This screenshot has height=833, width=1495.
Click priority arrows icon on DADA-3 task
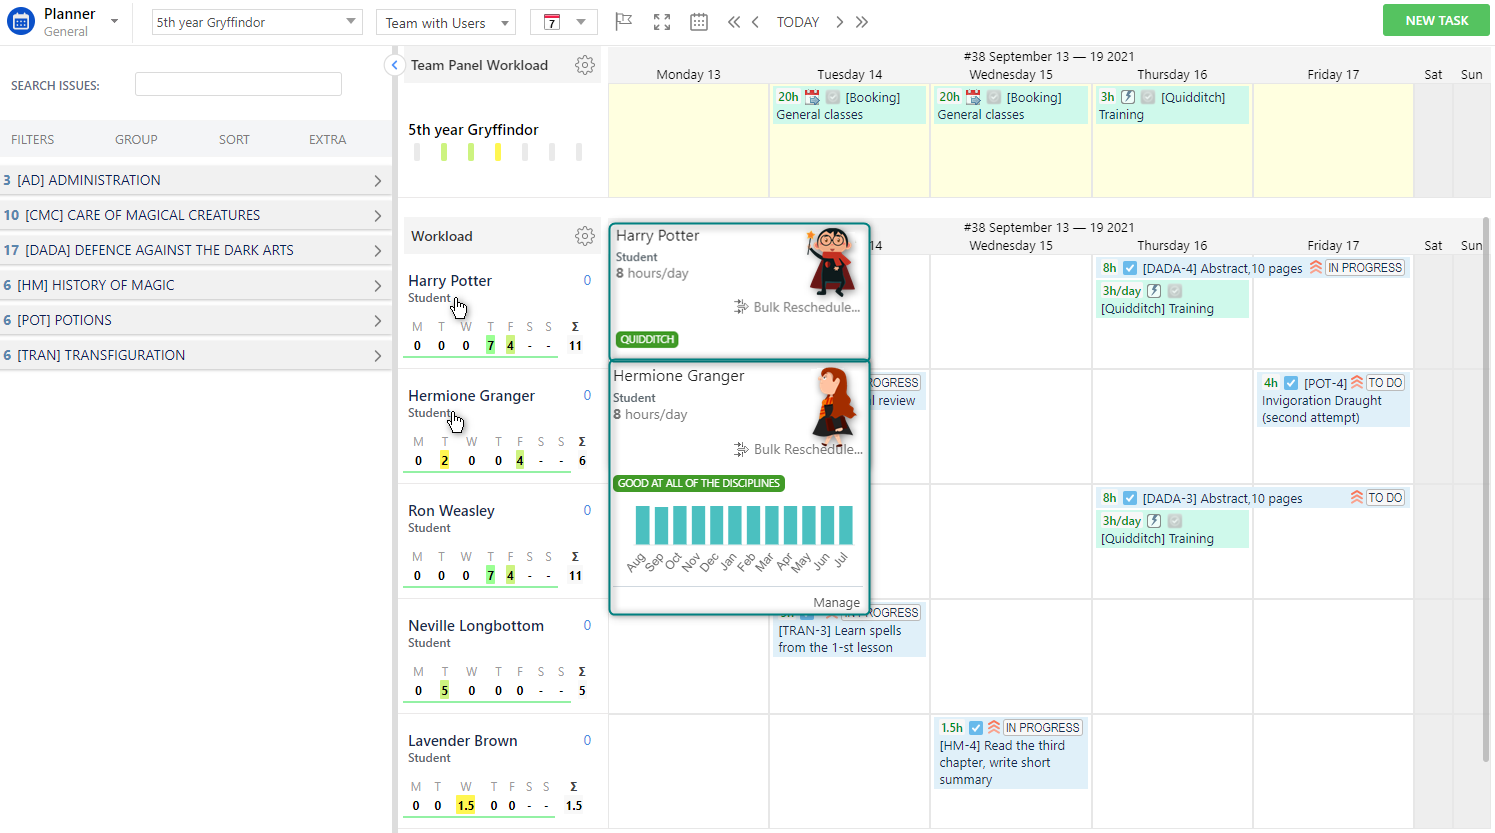click(1357, 498)
